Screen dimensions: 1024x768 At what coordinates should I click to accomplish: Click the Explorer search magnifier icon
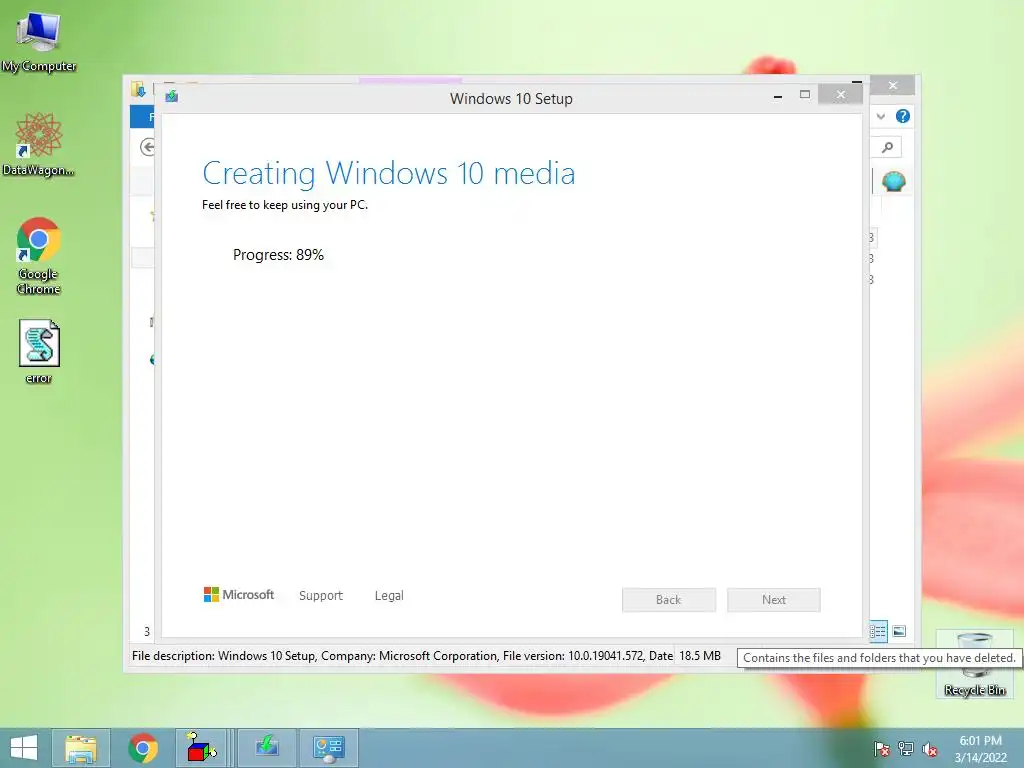pyautogui.click(x=888, y=148)
